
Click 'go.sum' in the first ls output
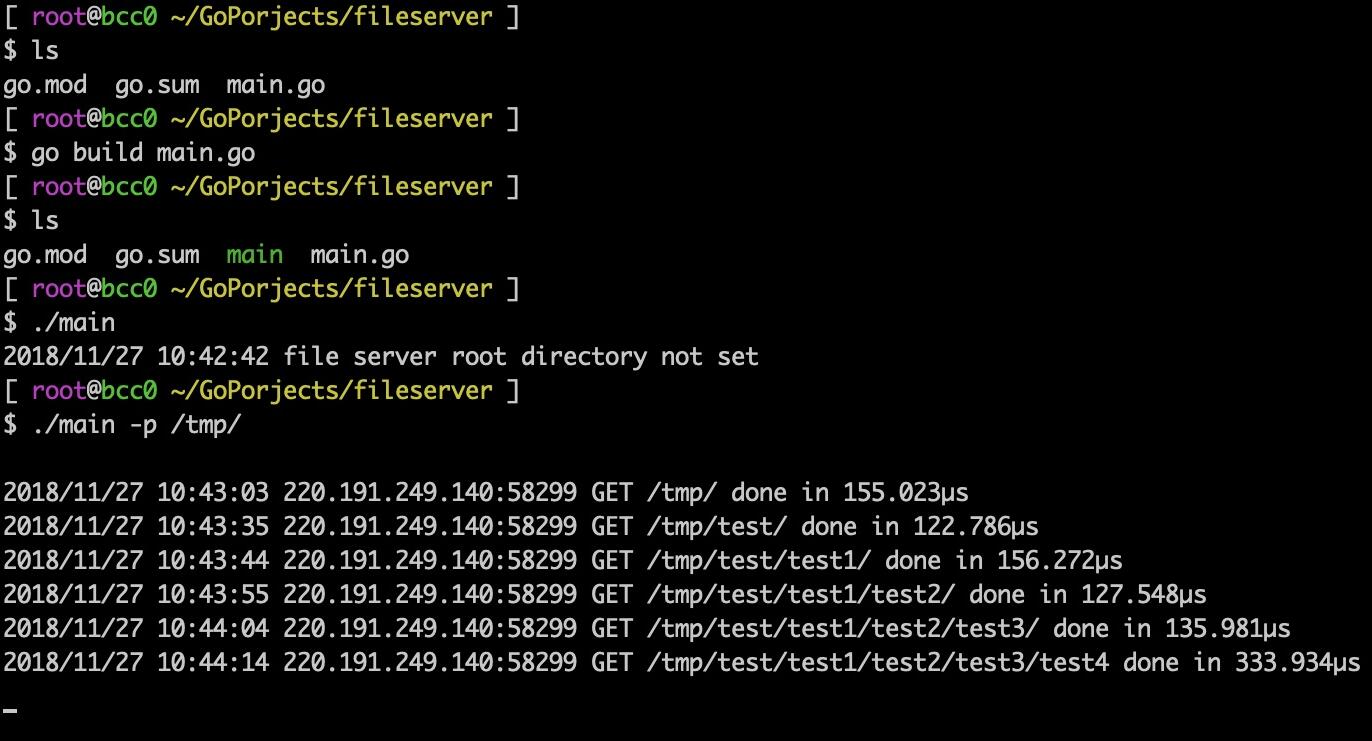[x=157, y=85]
